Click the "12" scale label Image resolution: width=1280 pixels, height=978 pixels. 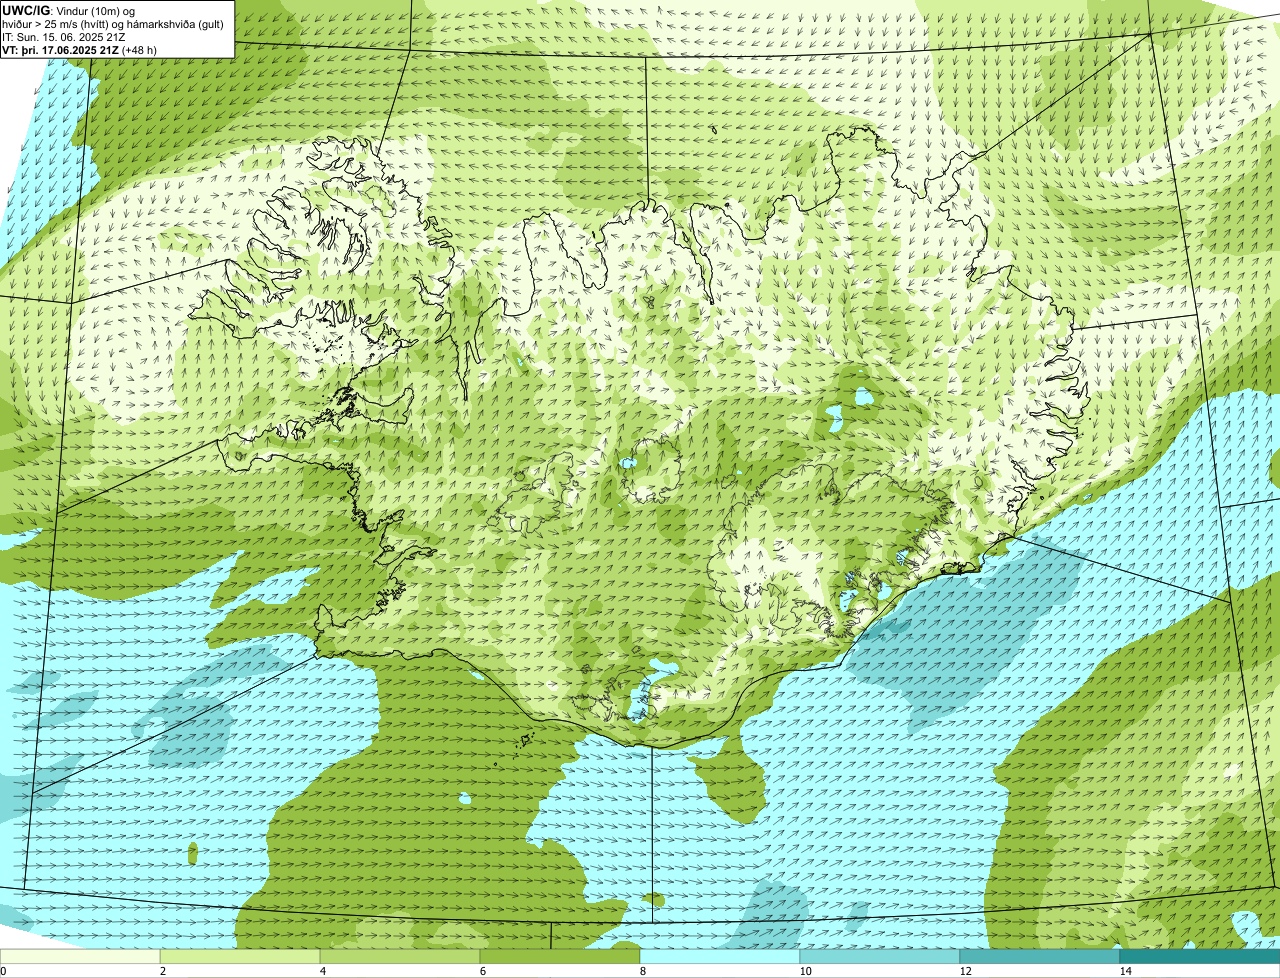[x=964, y=971]
